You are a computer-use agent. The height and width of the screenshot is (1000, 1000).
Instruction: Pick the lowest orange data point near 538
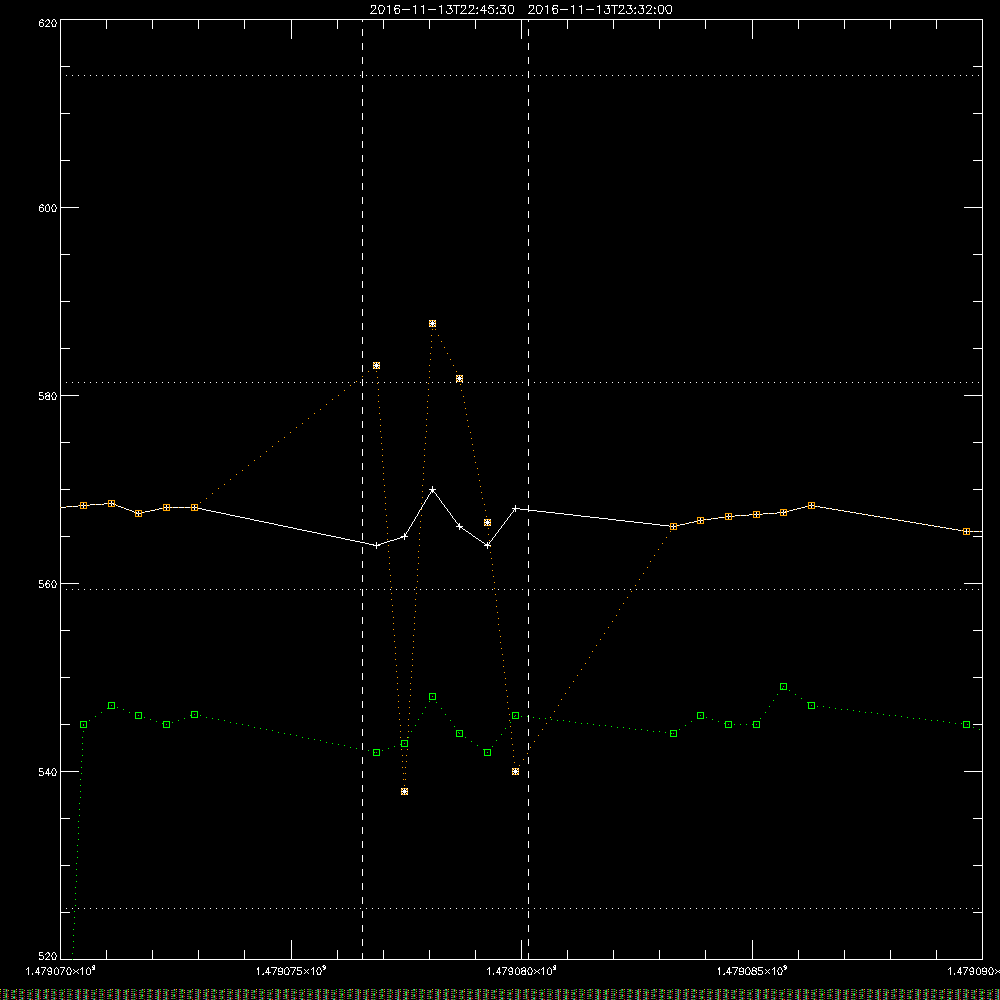tap(404, 791)
